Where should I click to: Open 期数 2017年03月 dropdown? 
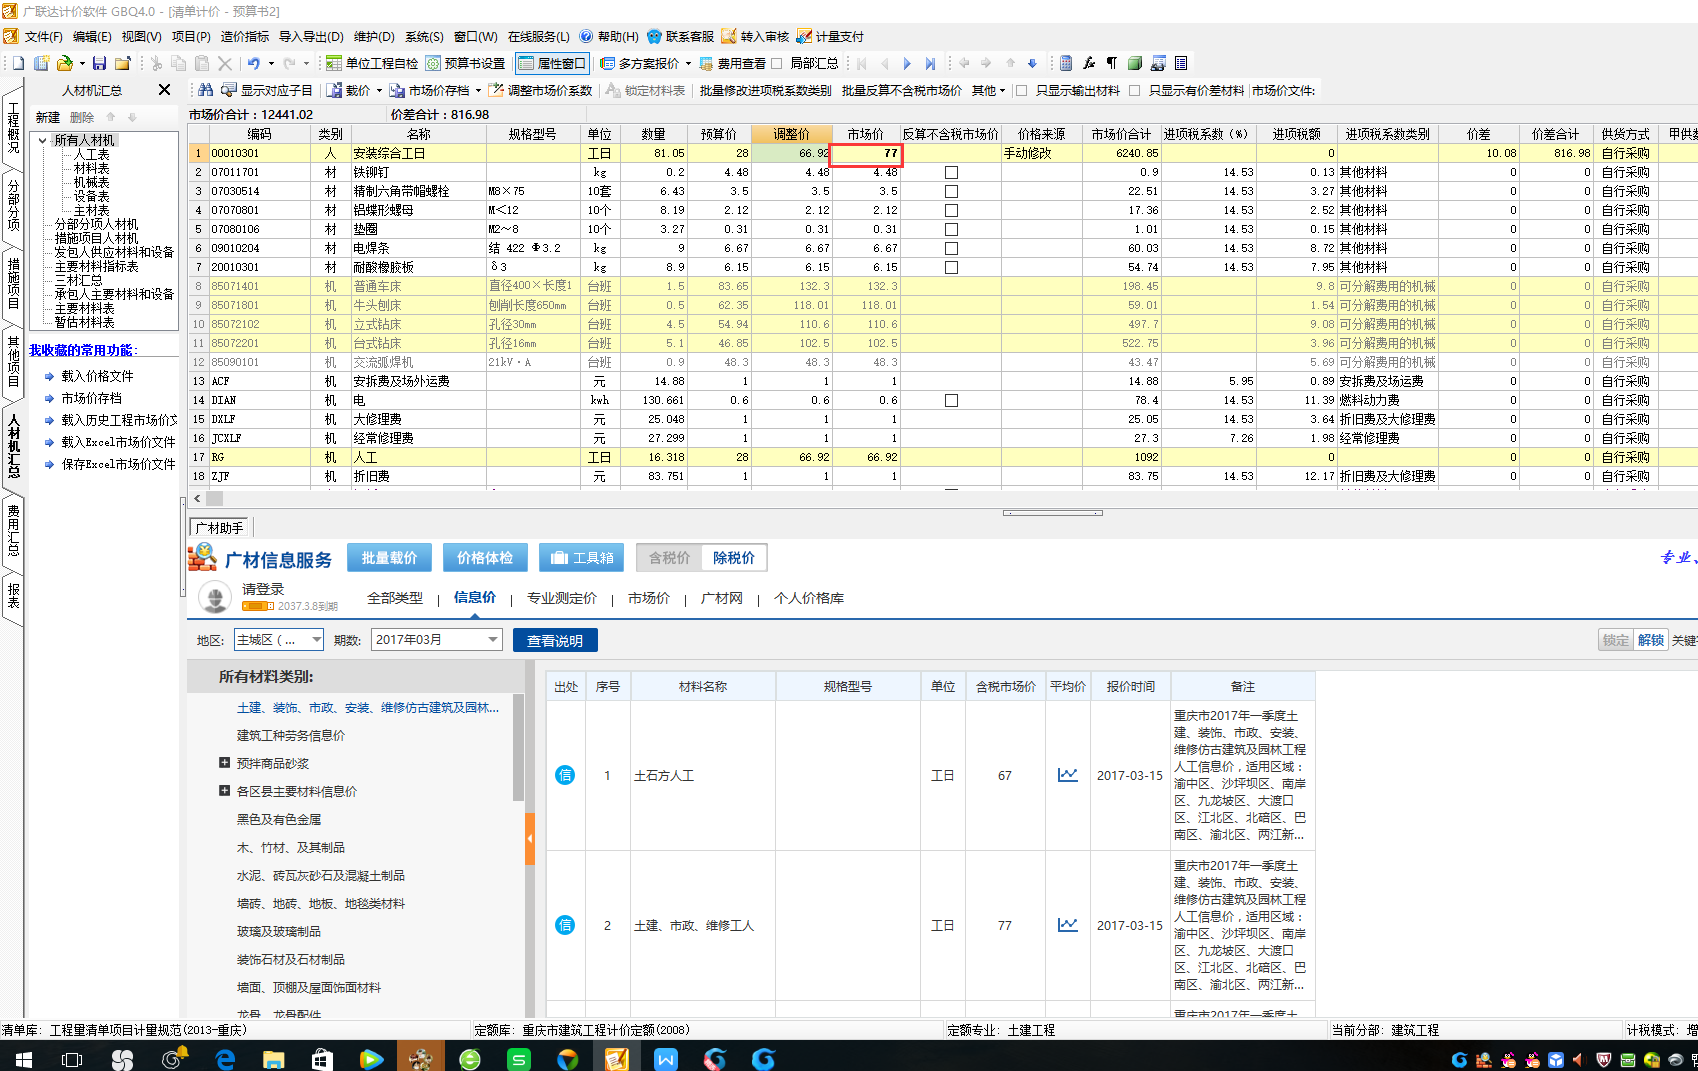[436, 640]
